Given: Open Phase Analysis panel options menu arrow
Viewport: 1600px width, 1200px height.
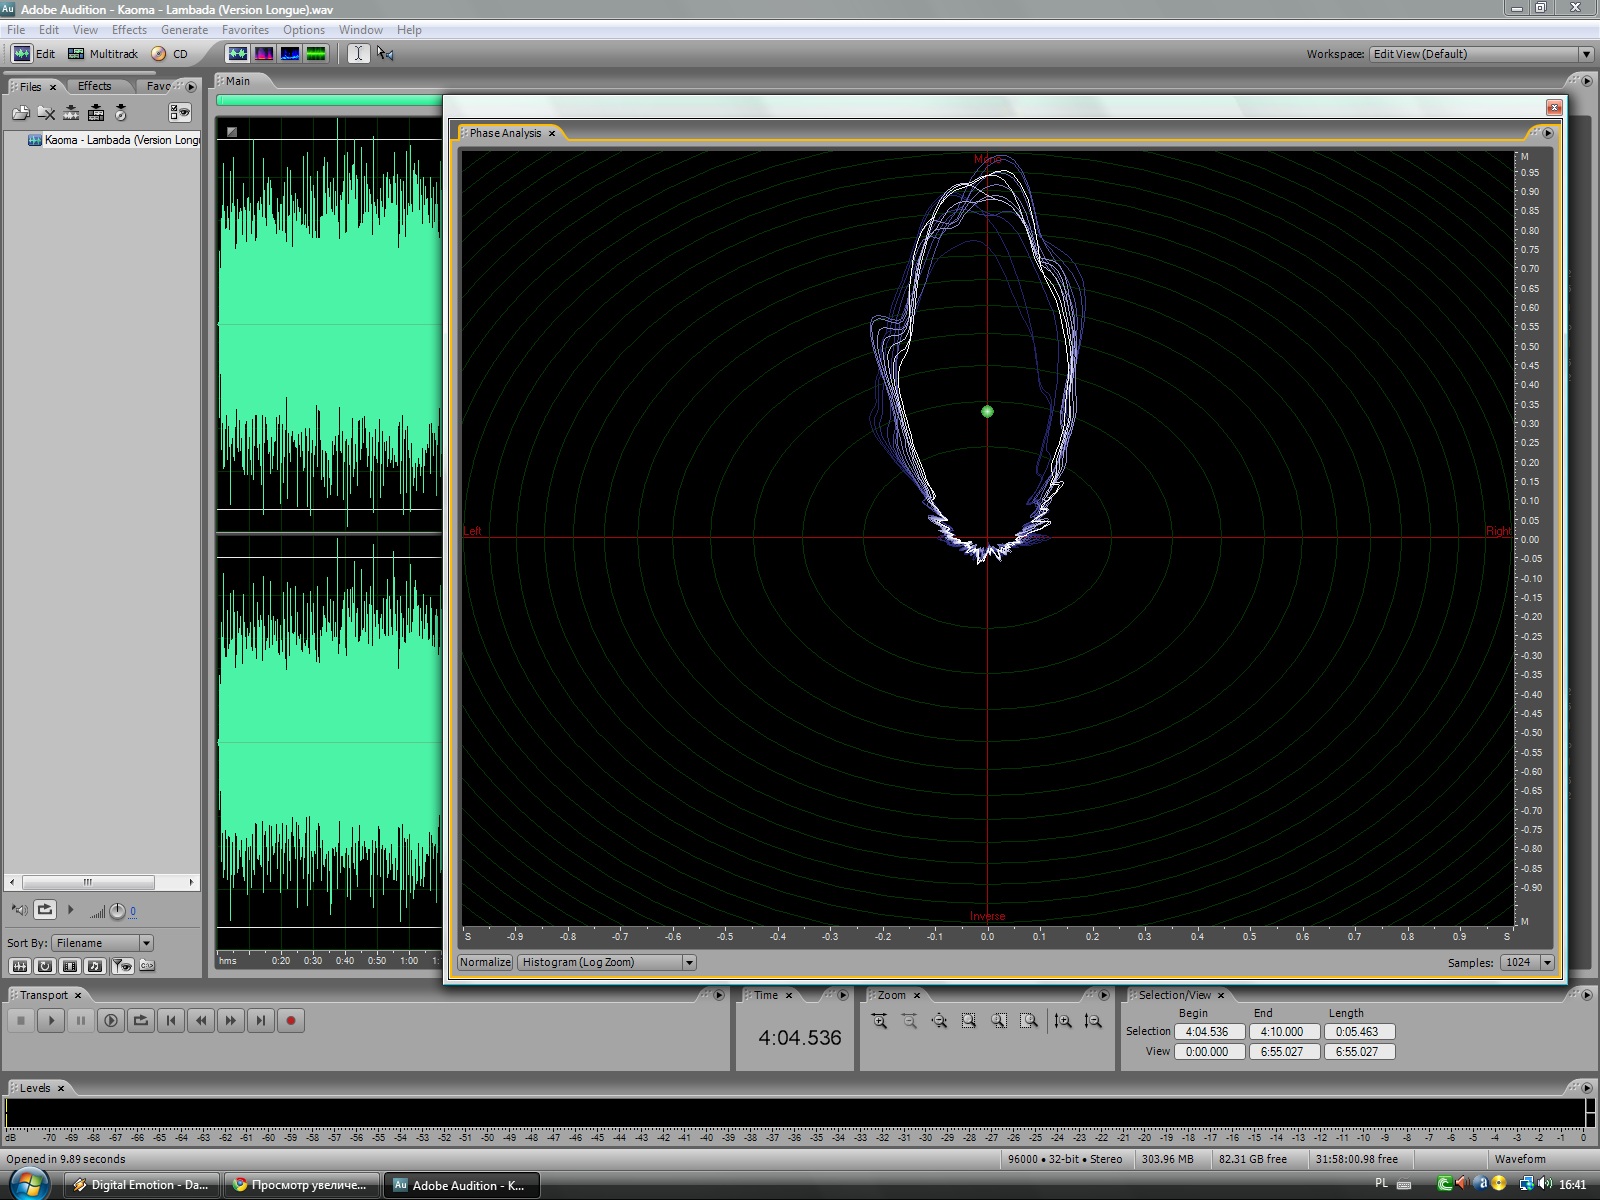Looking at the screenshot, I should pyautogui.click(x=1548, y=133).
